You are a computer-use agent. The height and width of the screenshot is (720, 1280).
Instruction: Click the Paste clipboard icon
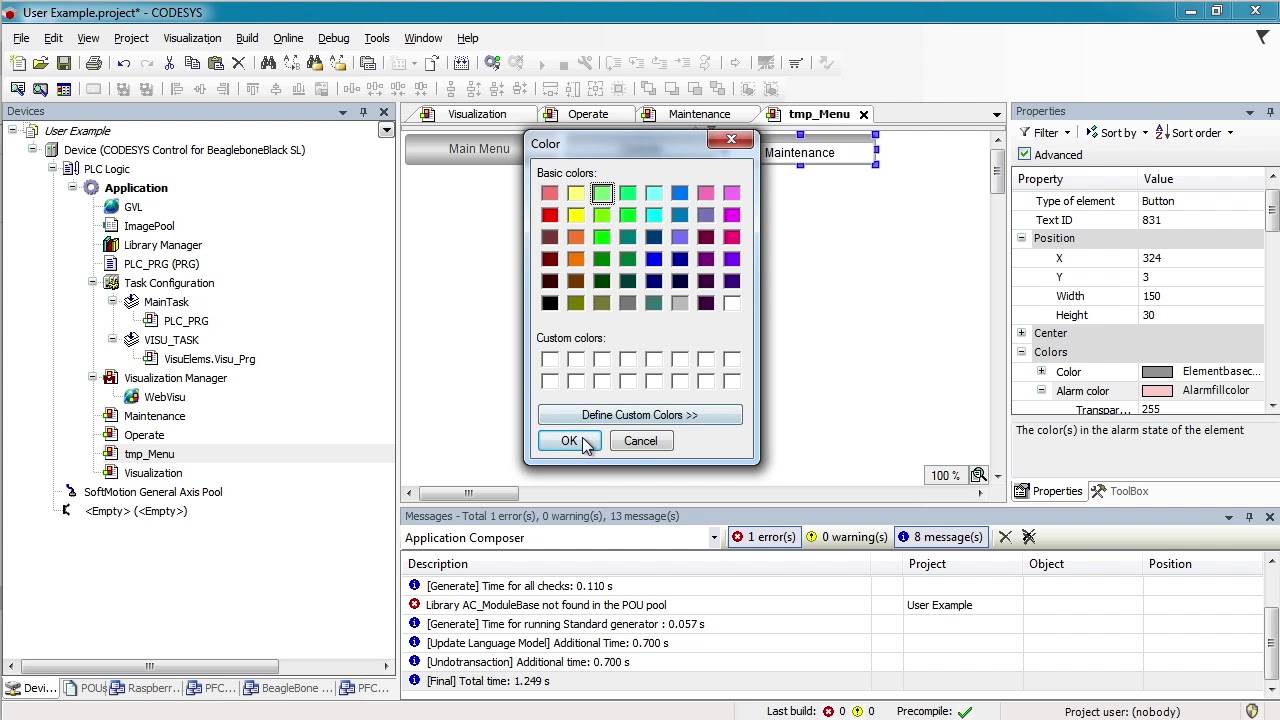pos(215,63)
